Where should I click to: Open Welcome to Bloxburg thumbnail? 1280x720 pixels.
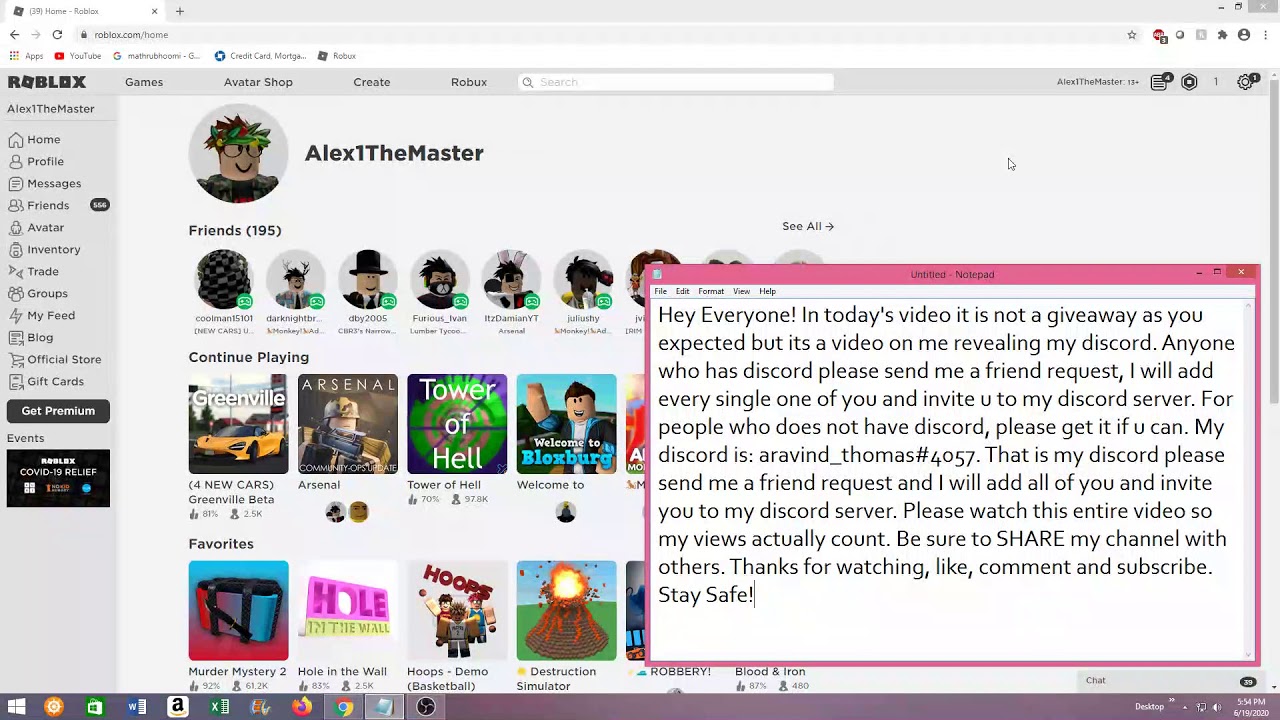tap(567, 424)
